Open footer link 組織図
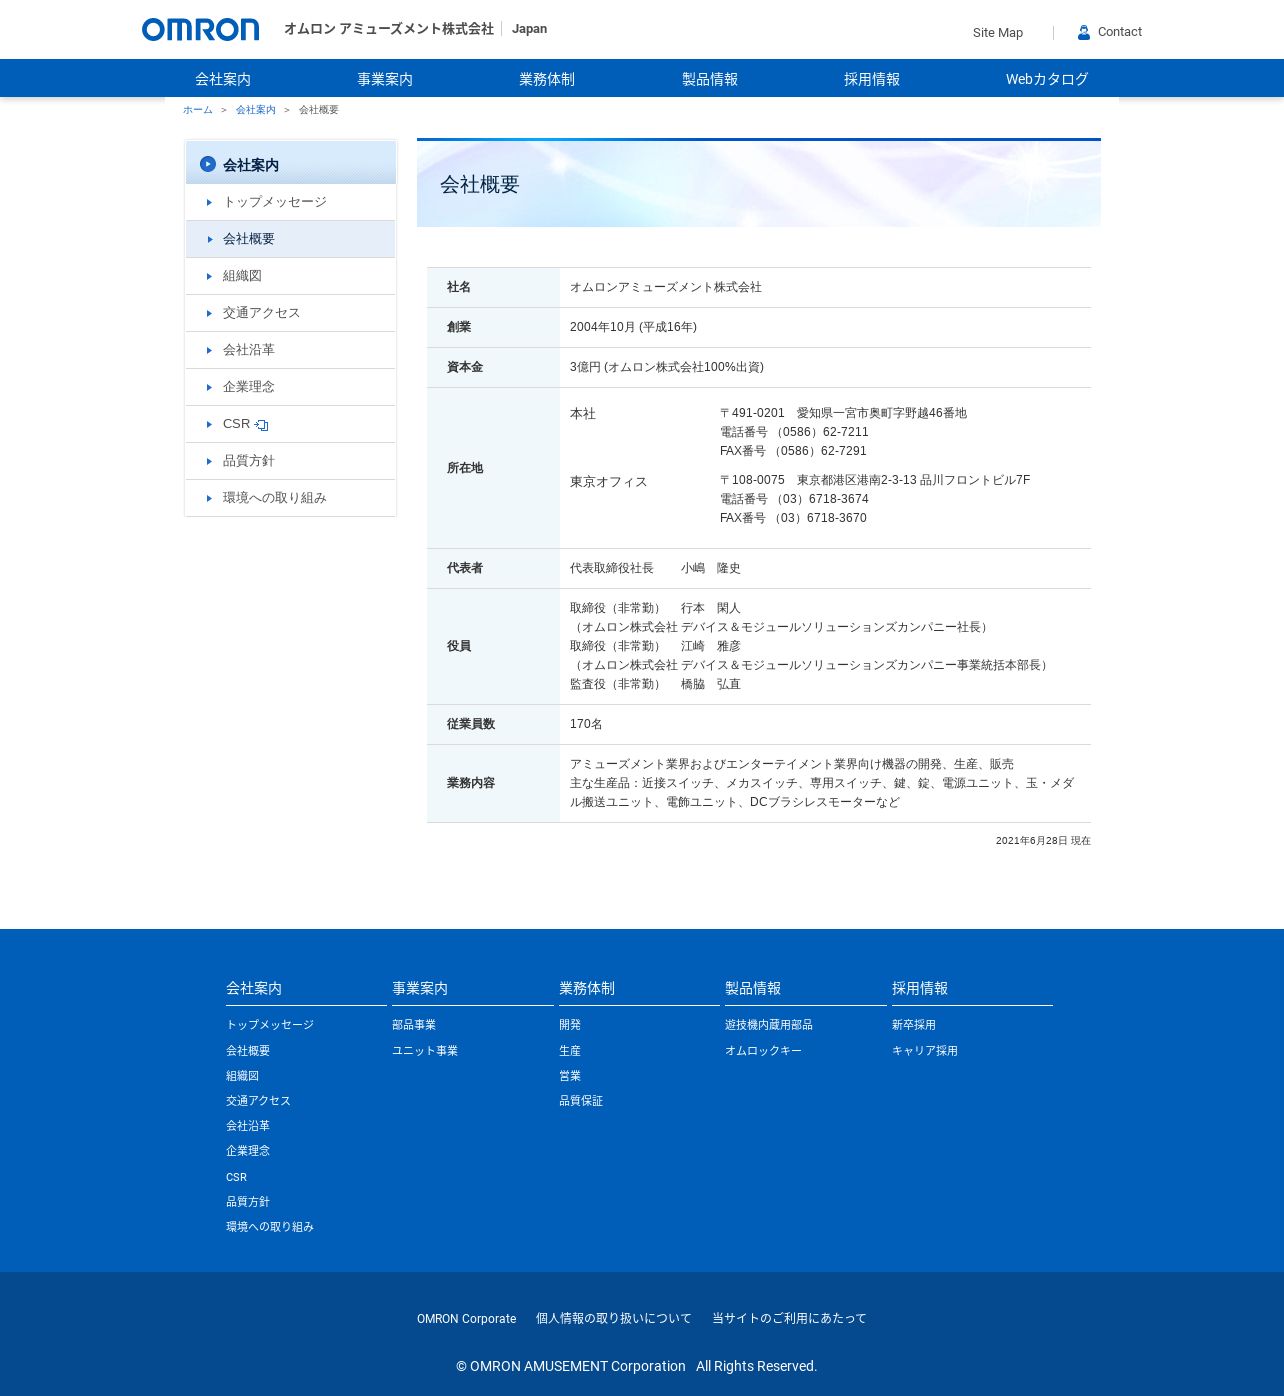 point(242,1076)
